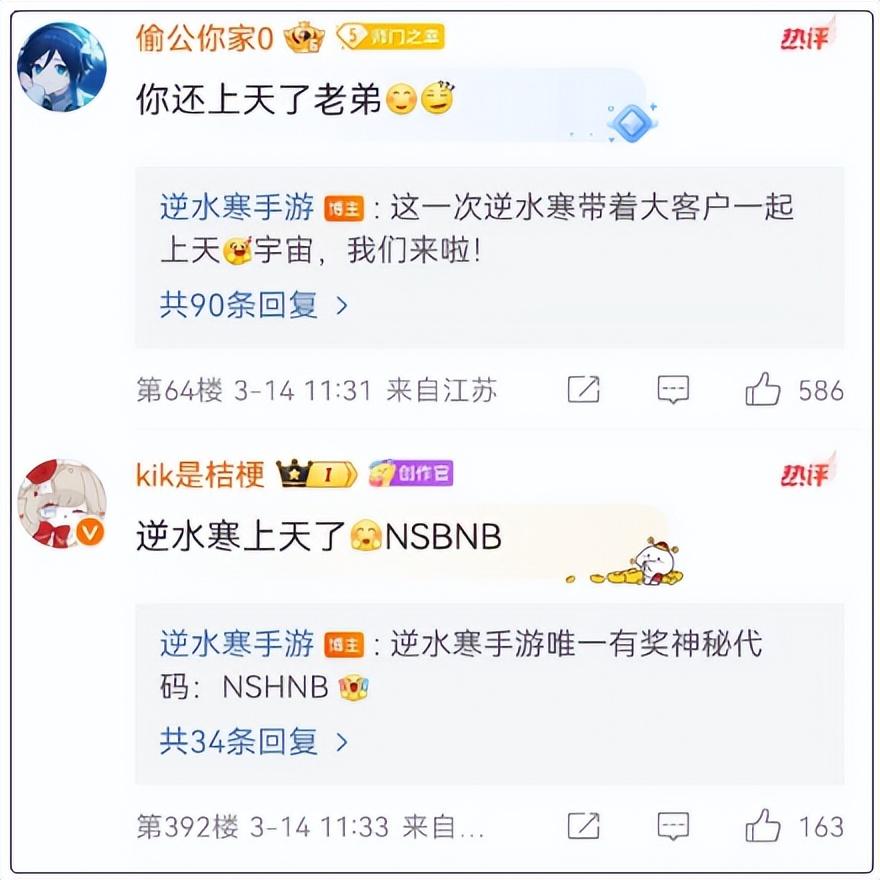Screen dimensions: 880x880
Task: Tap the blue diamond decoration on first comment
Action: click(x=631, y=122)
